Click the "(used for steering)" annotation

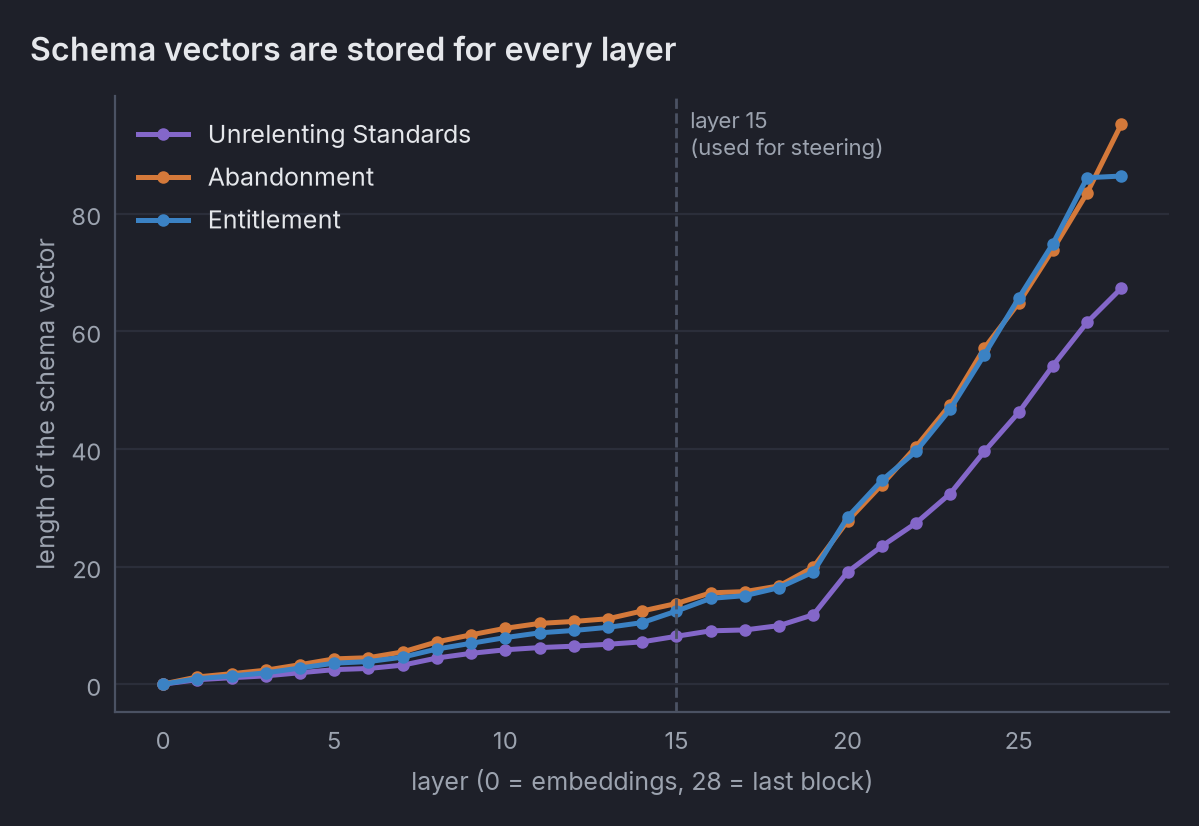coord(786,148)
